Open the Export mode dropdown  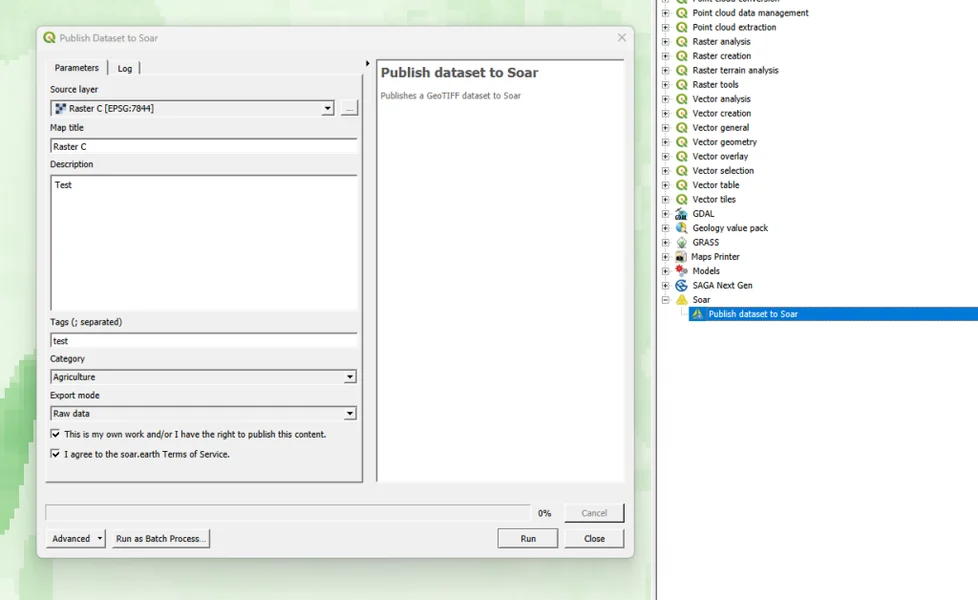tap(349, 413)
